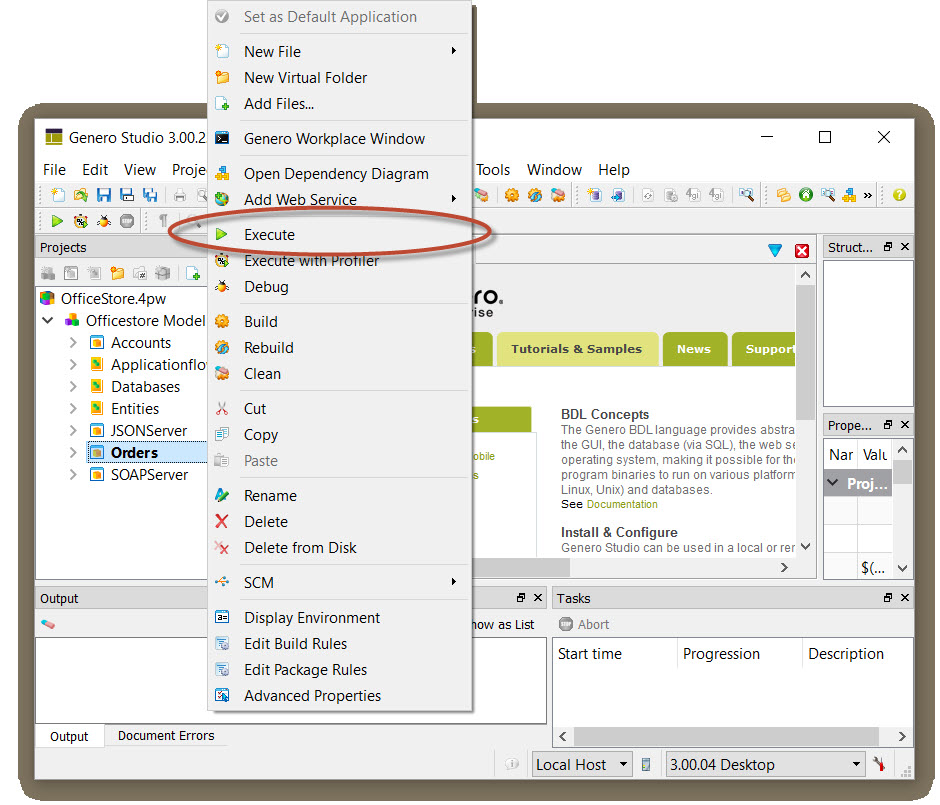Click the Debug bug toolbar icon
The image size is (940, 805).
pos(104,221)
